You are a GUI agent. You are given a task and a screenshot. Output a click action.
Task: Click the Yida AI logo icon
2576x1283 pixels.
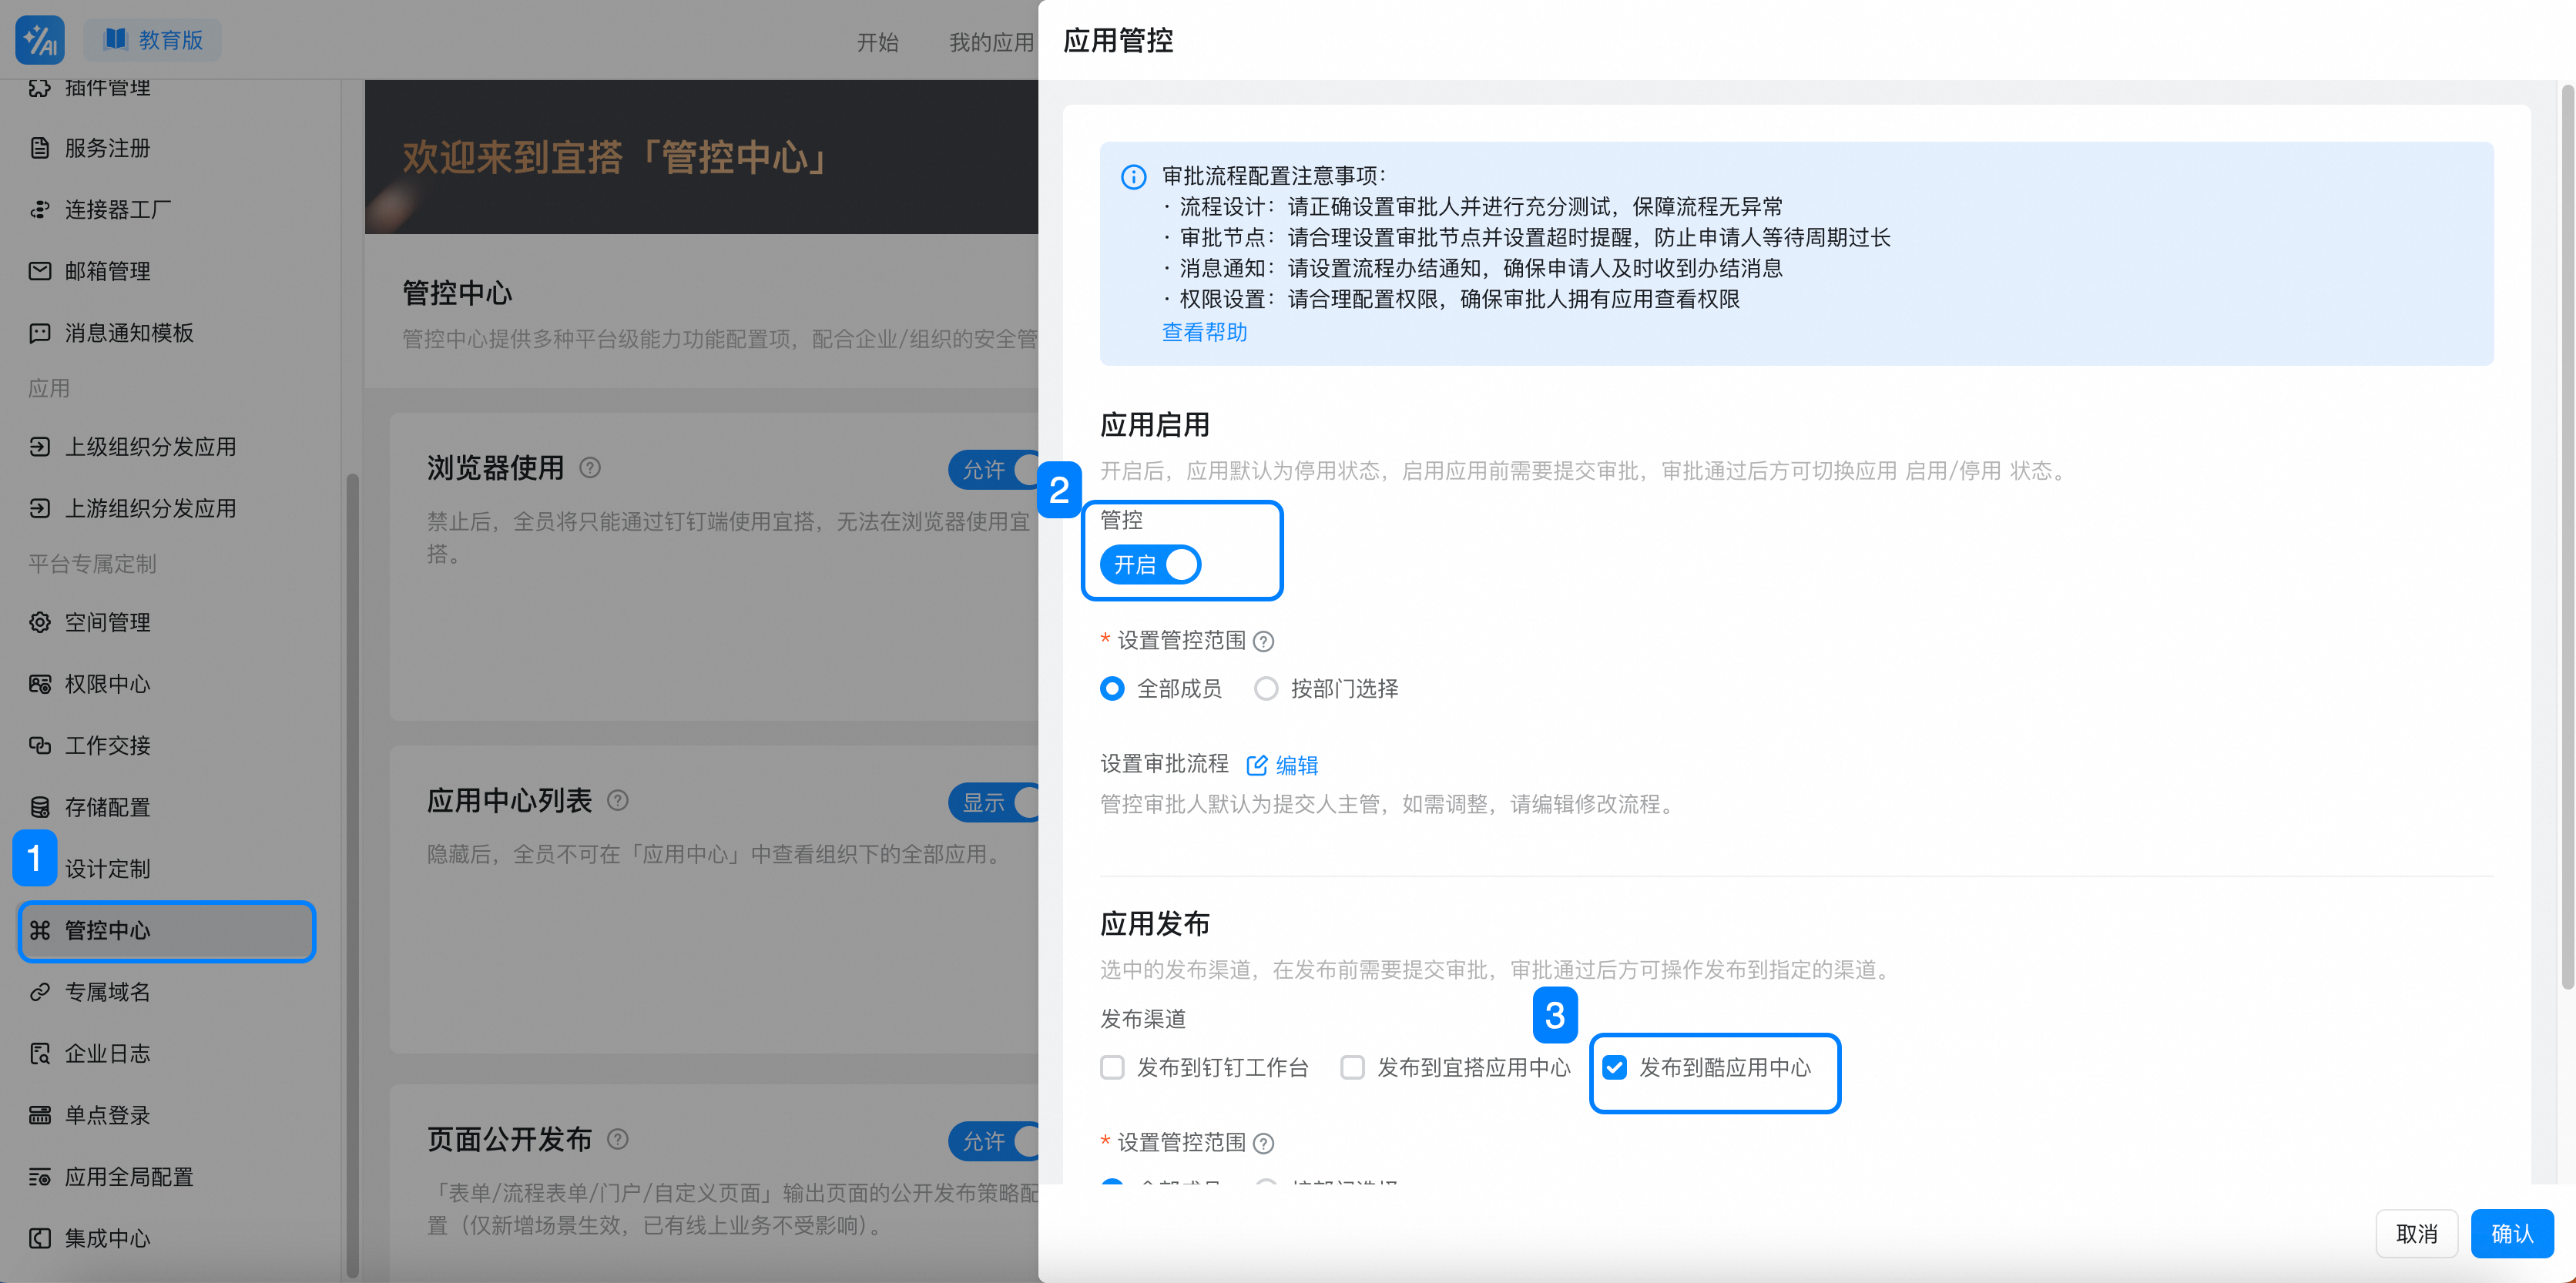point(40,40)
